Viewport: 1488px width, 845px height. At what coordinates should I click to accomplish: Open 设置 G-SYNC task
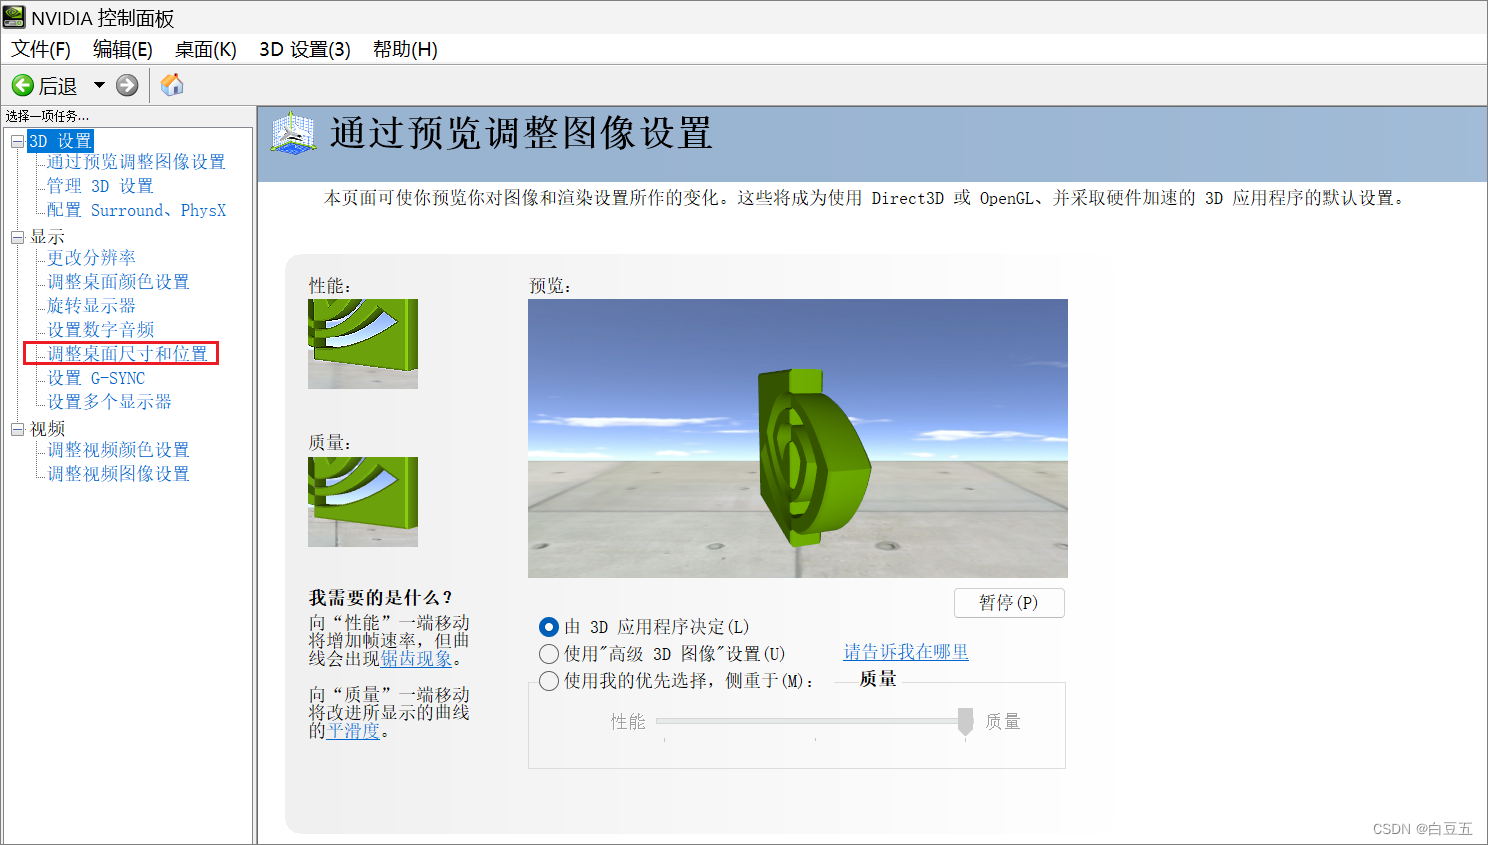click(x=96, y=378)
